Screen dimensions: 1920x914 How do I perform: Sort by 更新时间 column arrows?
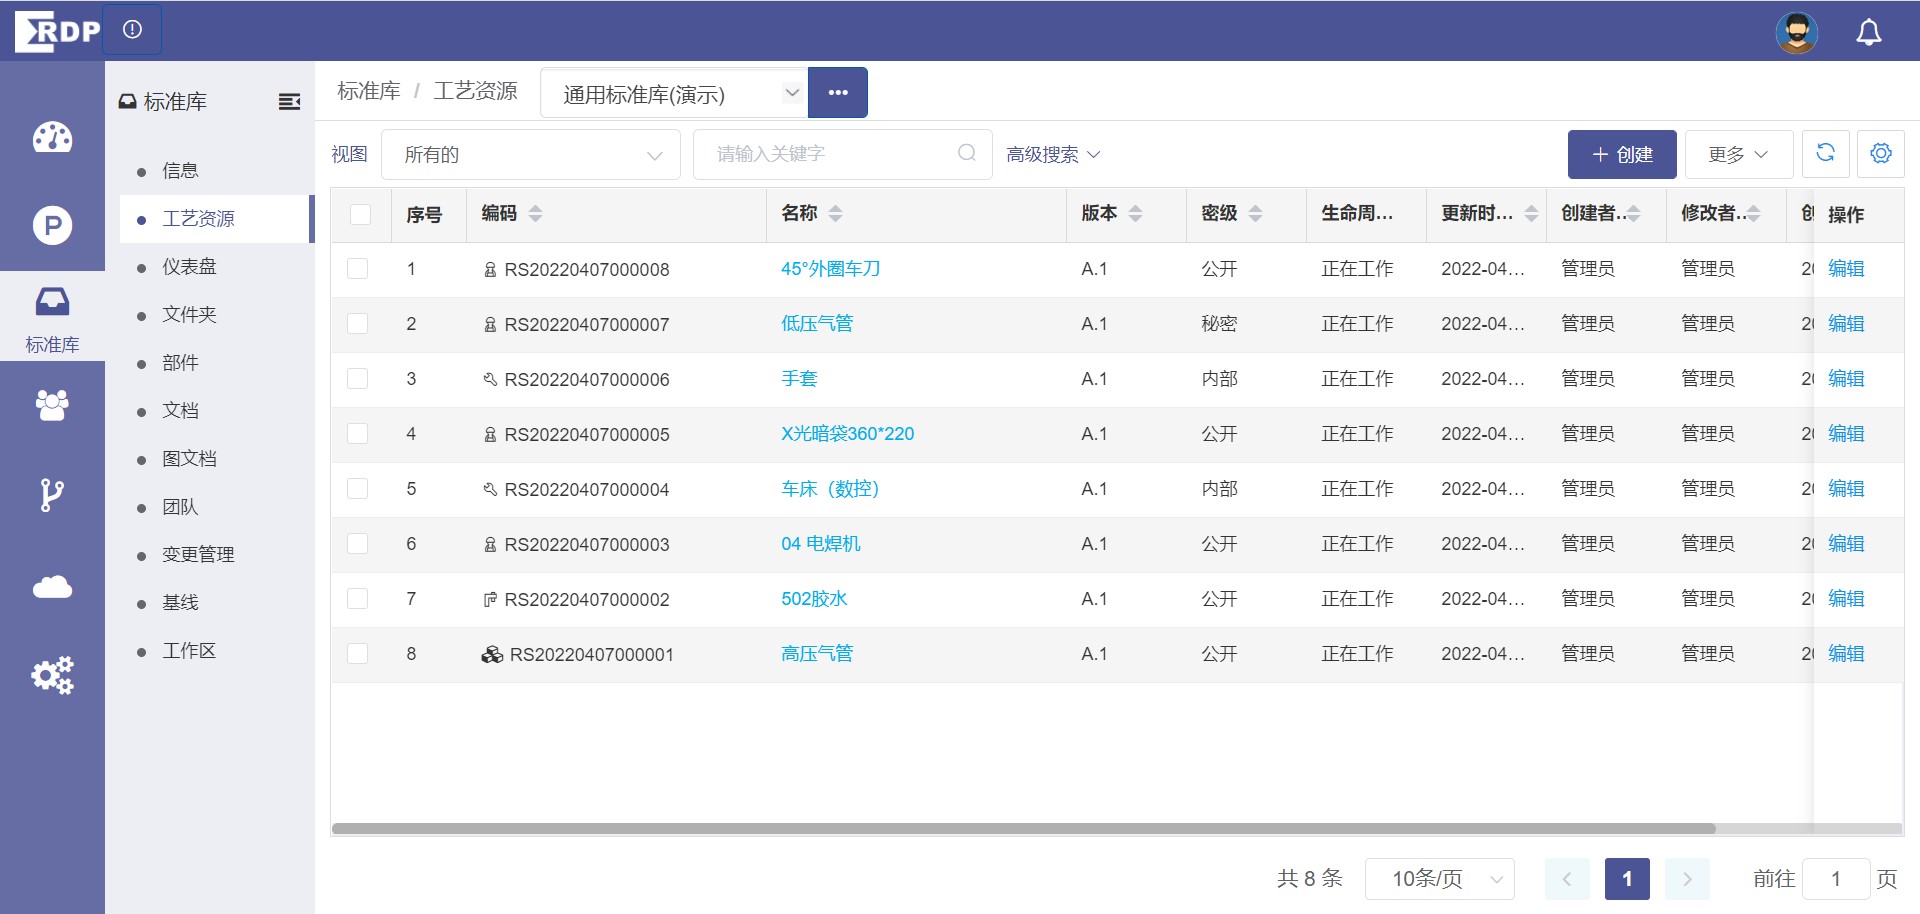1531,213
